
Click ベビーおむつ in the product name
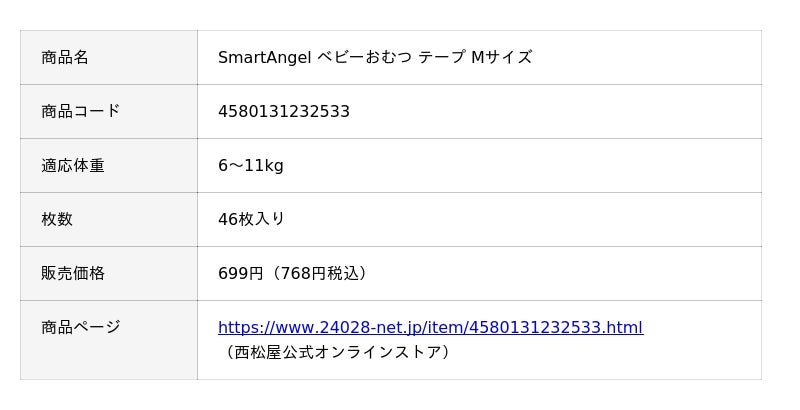coord(364,57)
